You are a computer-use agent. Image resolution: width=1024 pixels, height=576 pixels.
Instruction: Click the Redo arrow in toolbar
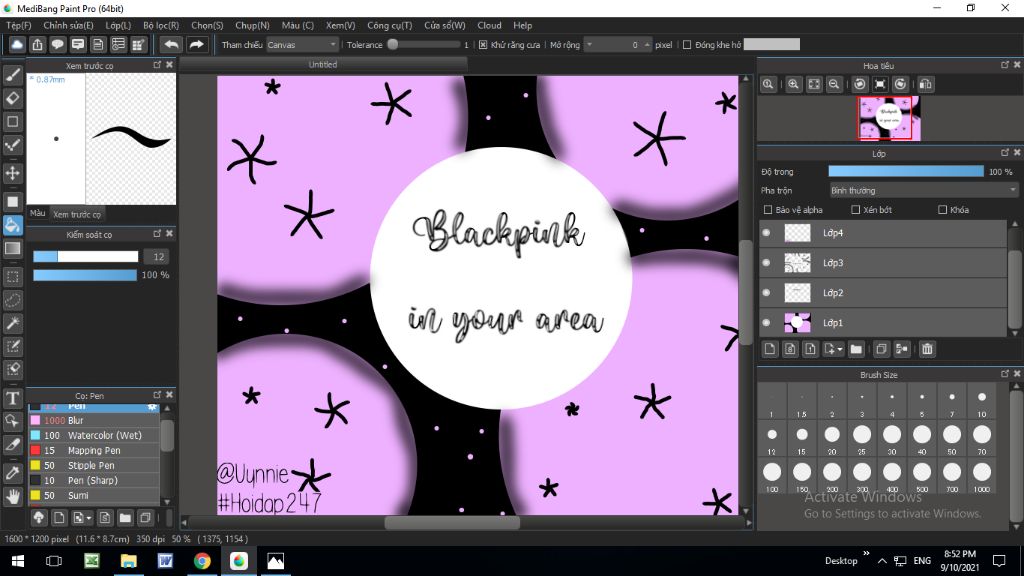coord(196,44)
